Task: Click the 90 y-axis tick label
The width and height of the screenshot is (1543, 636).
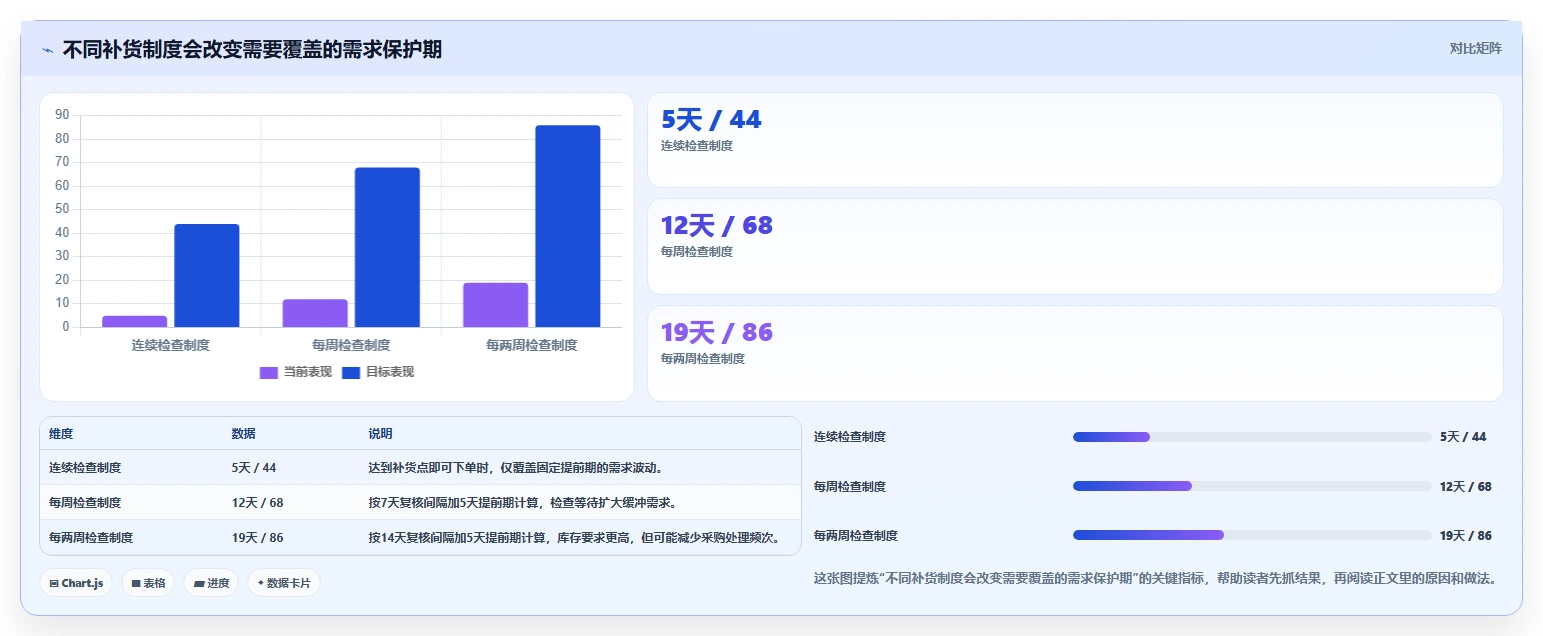Action: point(63,115)
